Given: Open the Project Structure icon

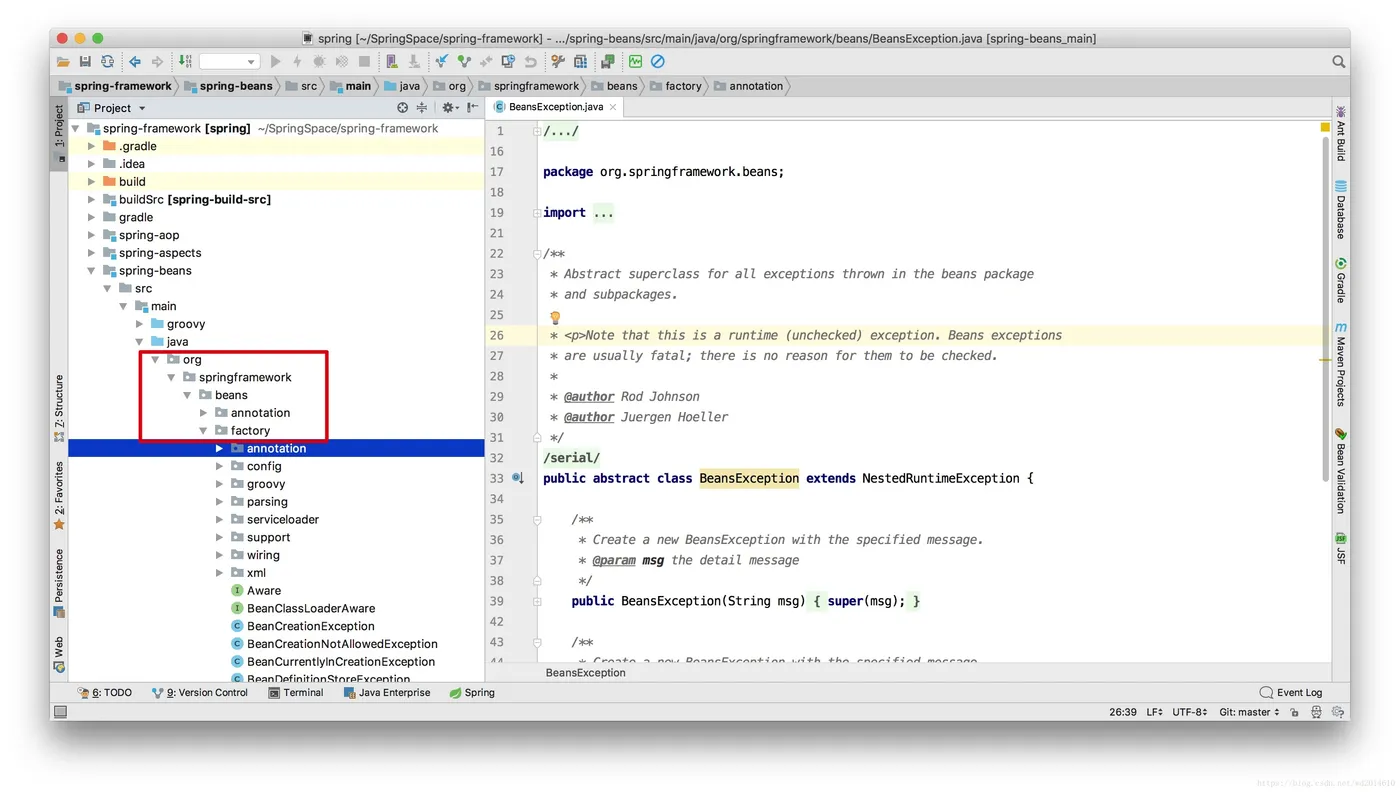Looking at the screenshot, I should (580, 62).
